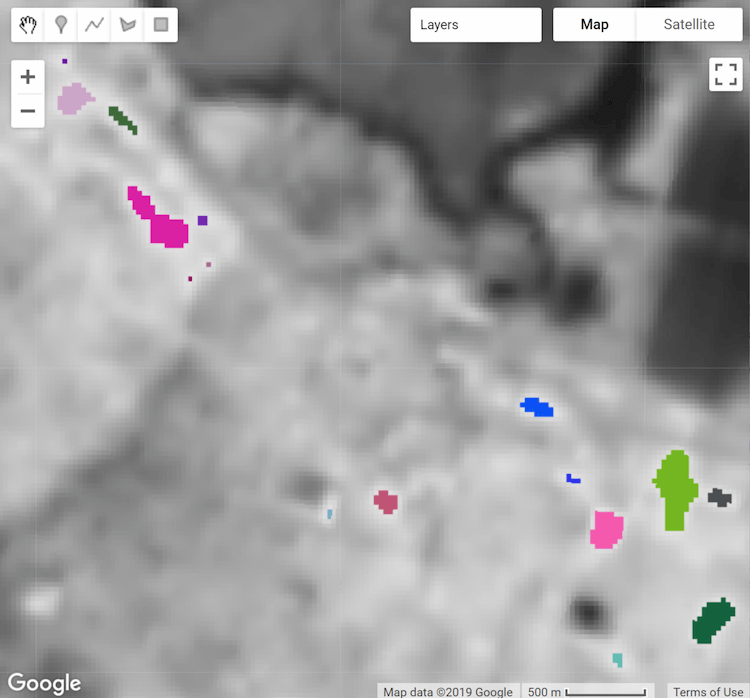Screen dimensions: 750x698
Task: Switch to Map view
Action: 594,25
